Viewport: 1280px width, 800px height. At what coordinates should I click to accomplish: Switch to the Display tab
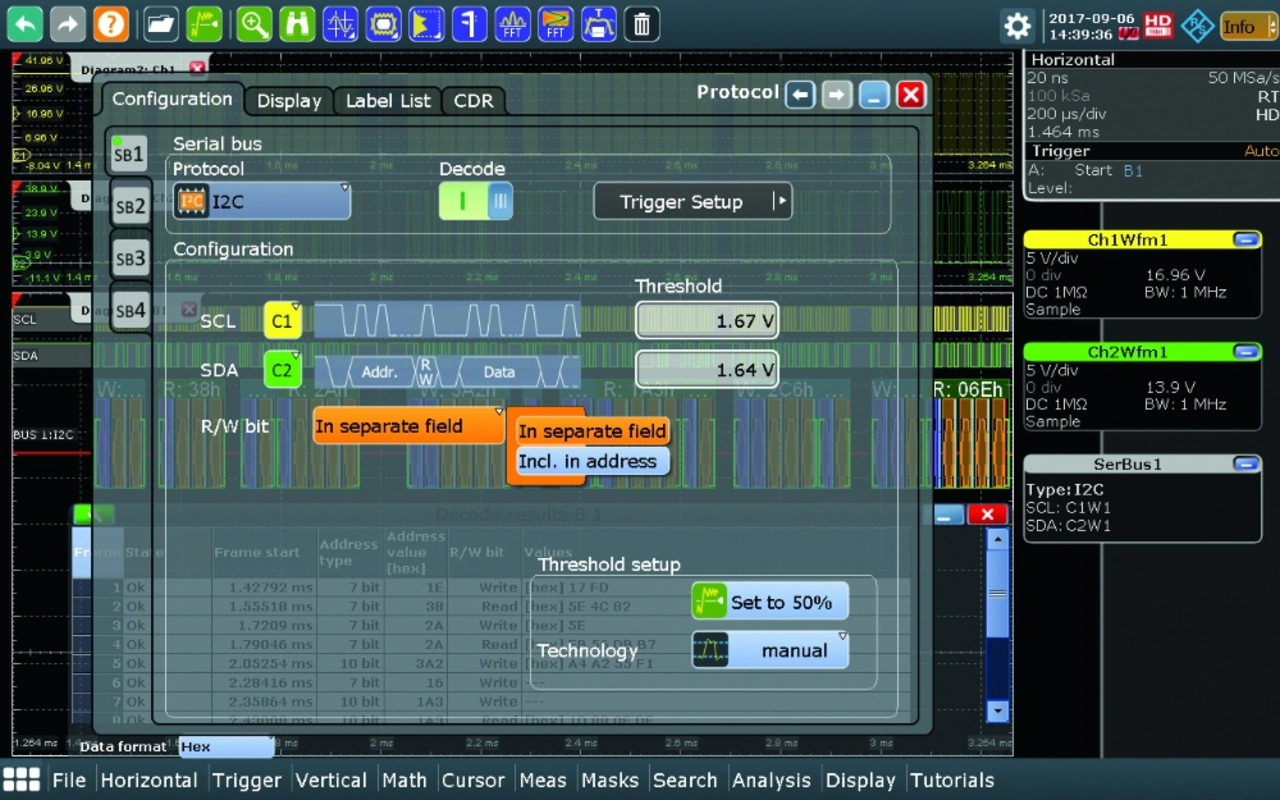289,101
